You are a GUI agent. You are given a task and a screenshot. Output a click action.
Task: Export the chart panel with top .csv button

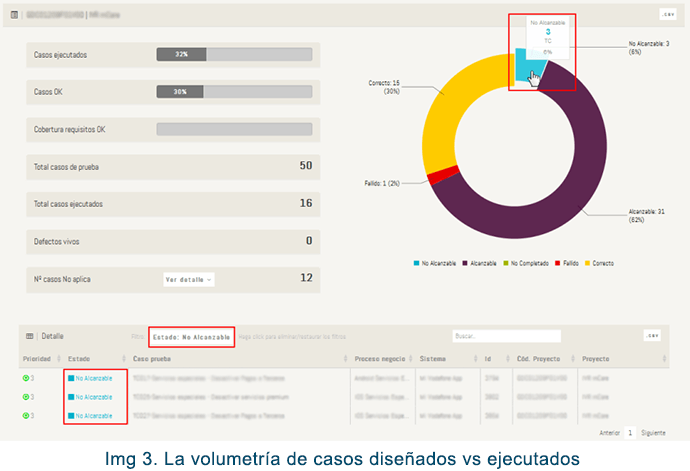pyautogui.click(x=666, y=15)
